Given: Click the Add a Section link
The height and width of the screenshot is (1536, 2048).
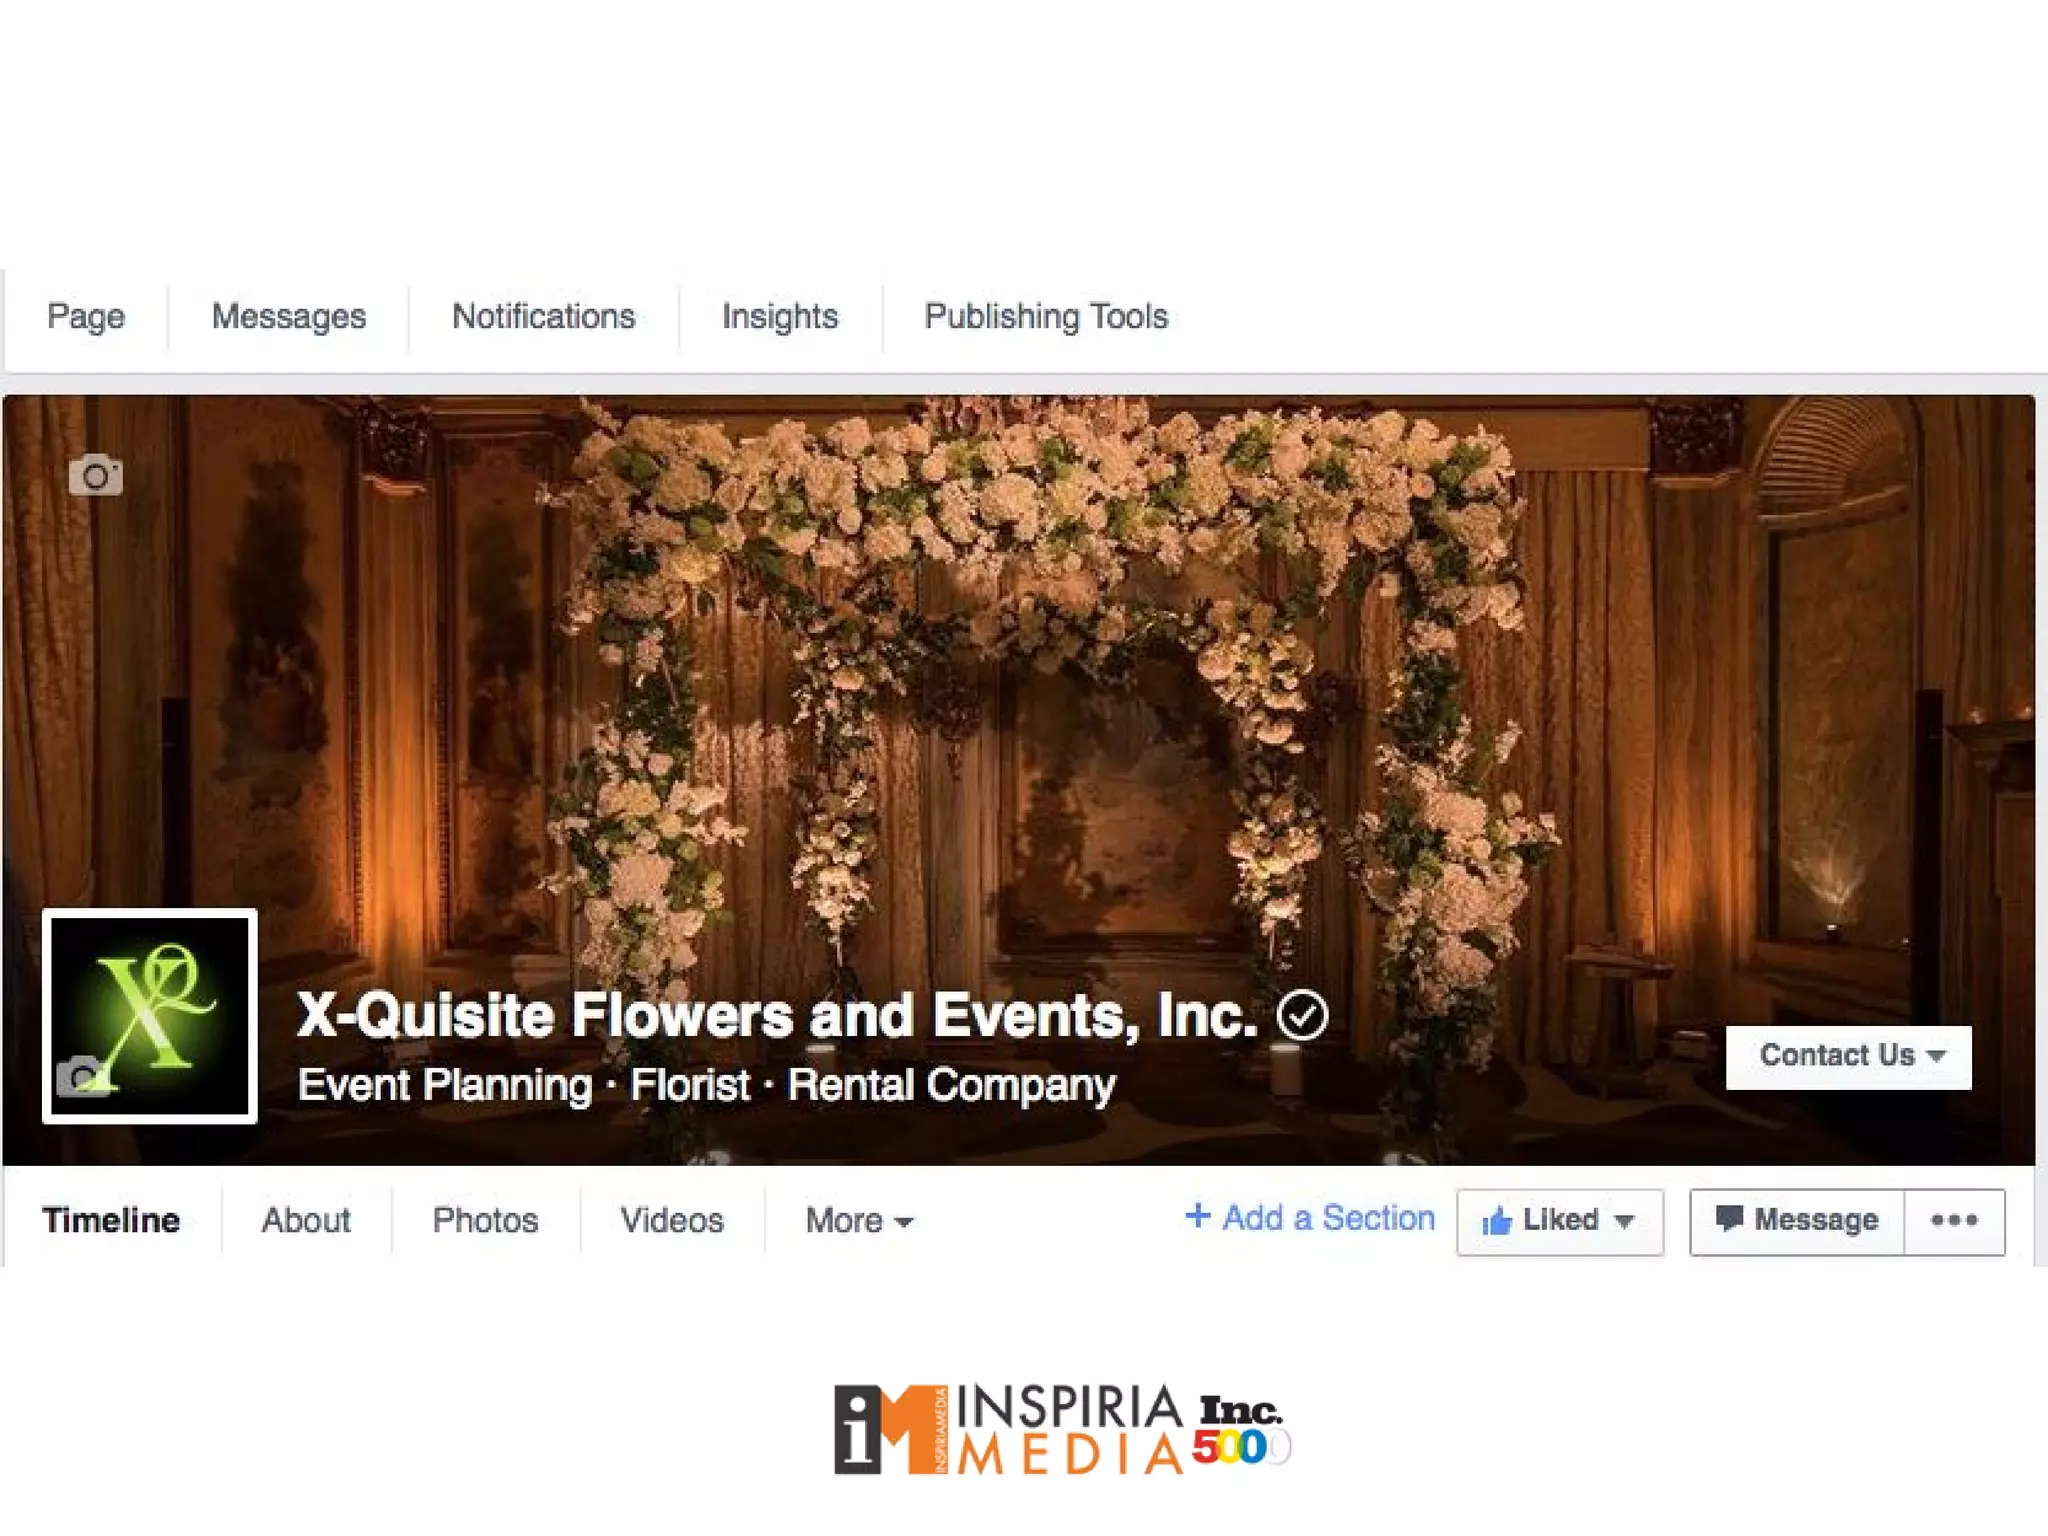Looking at the screenshot, I should click(x=1309, y=1218).
